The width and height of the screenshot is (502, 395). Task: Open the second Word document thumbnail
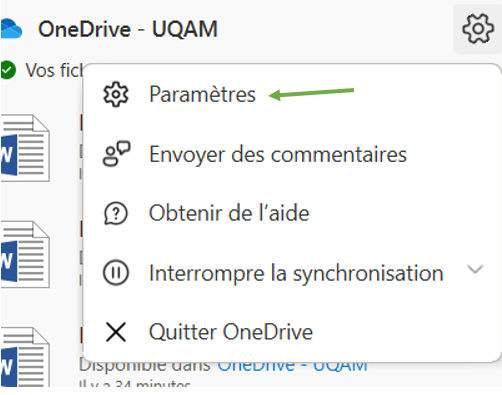coord(25,254)
